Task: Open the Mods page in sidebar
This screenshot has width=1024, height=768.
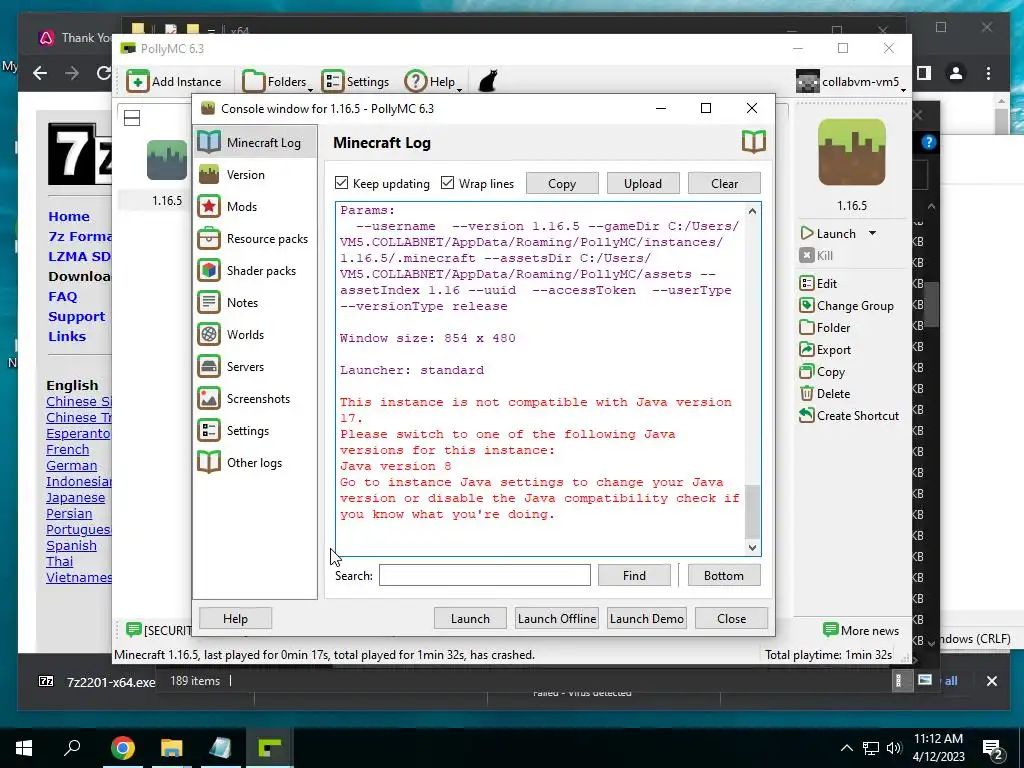Action: (x=255, y=206)
